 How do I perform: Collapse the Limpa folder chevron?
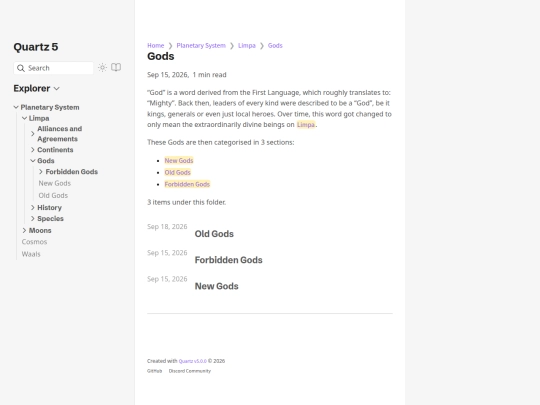(24, 118)
